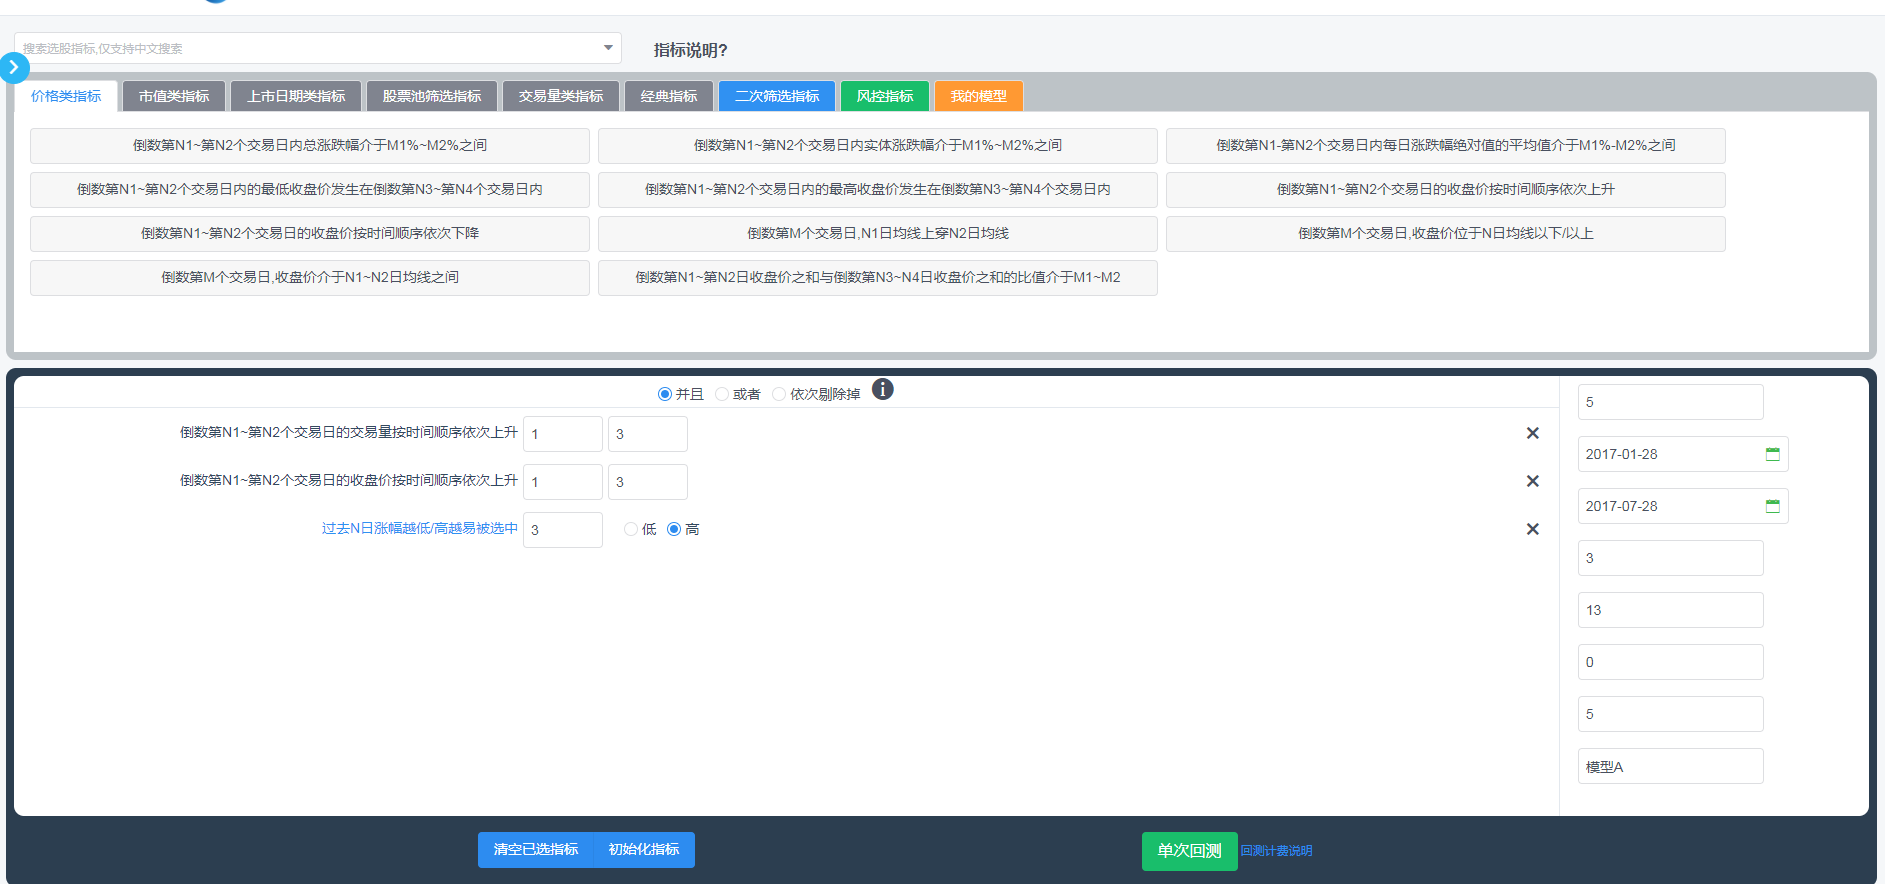
Task: Edit the N2 input in the selected 收盘价按时间顺序依次上升 row
Action: [648, 482]
